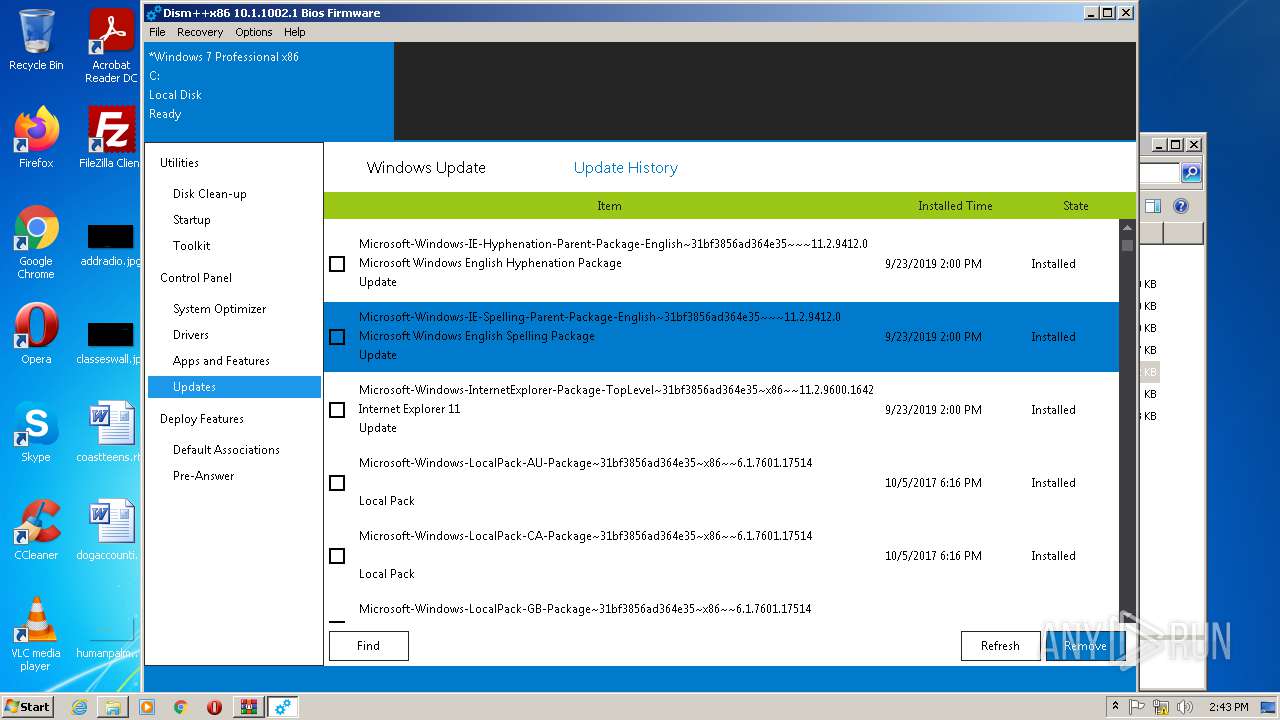Click search field in background window
The width and height of the screenshot is (1280, 720).
(1160, 173)
